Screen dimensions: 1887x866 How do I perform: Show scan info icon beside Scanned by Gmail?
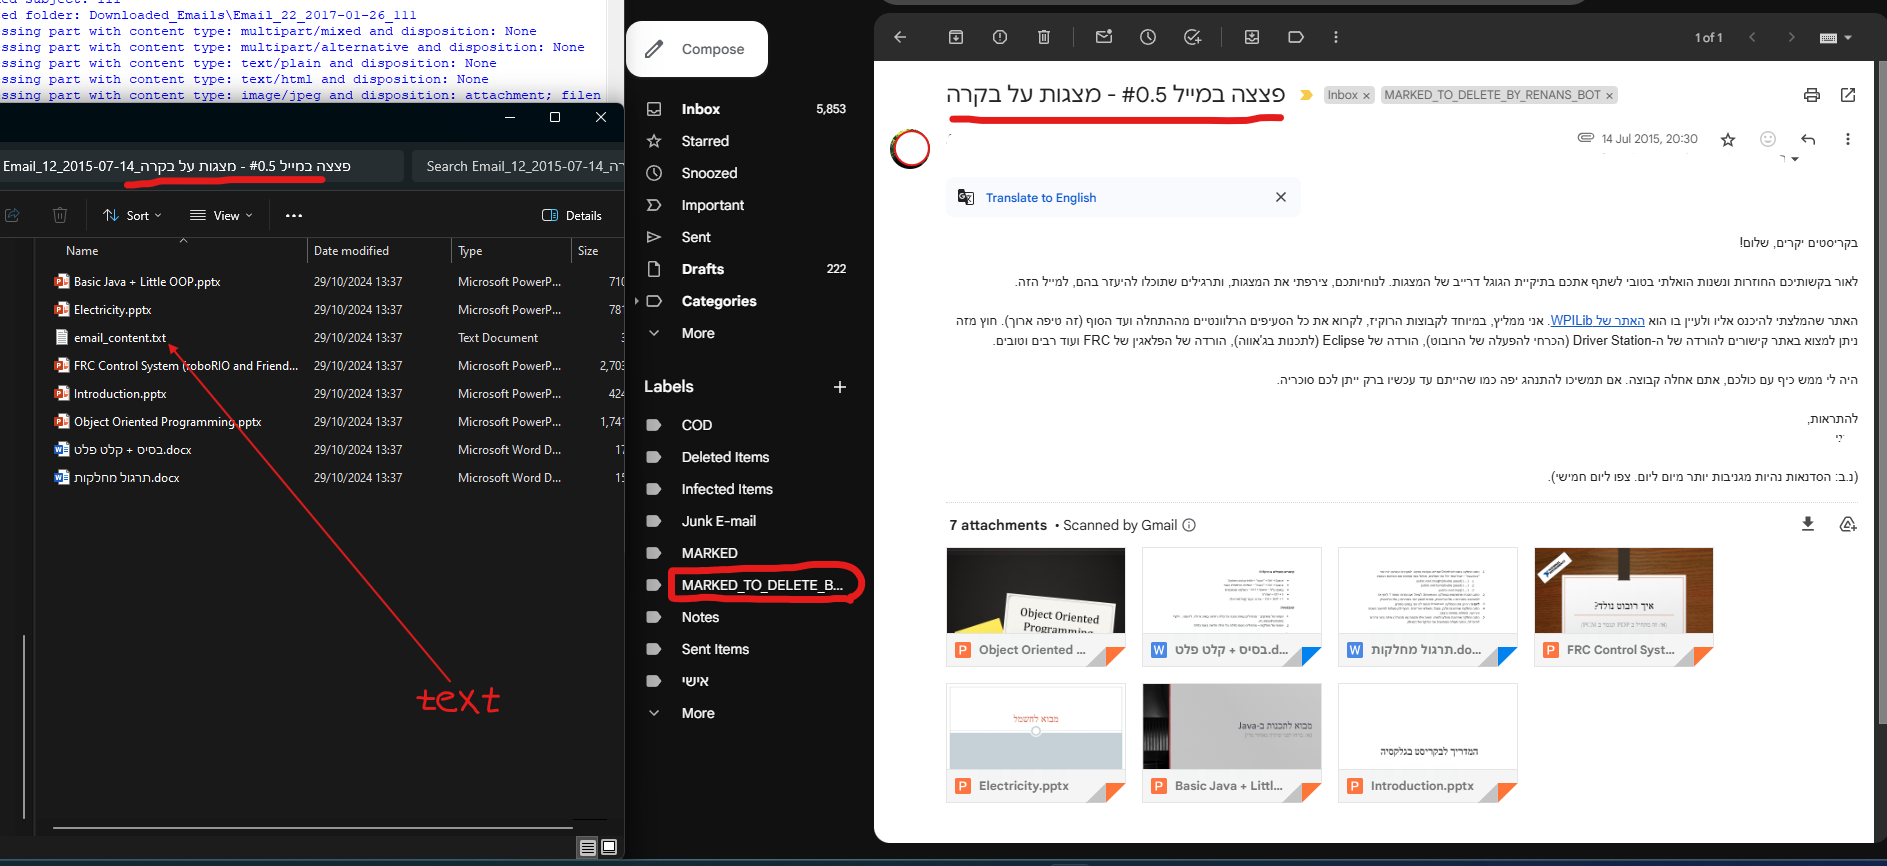[1189, 525]
